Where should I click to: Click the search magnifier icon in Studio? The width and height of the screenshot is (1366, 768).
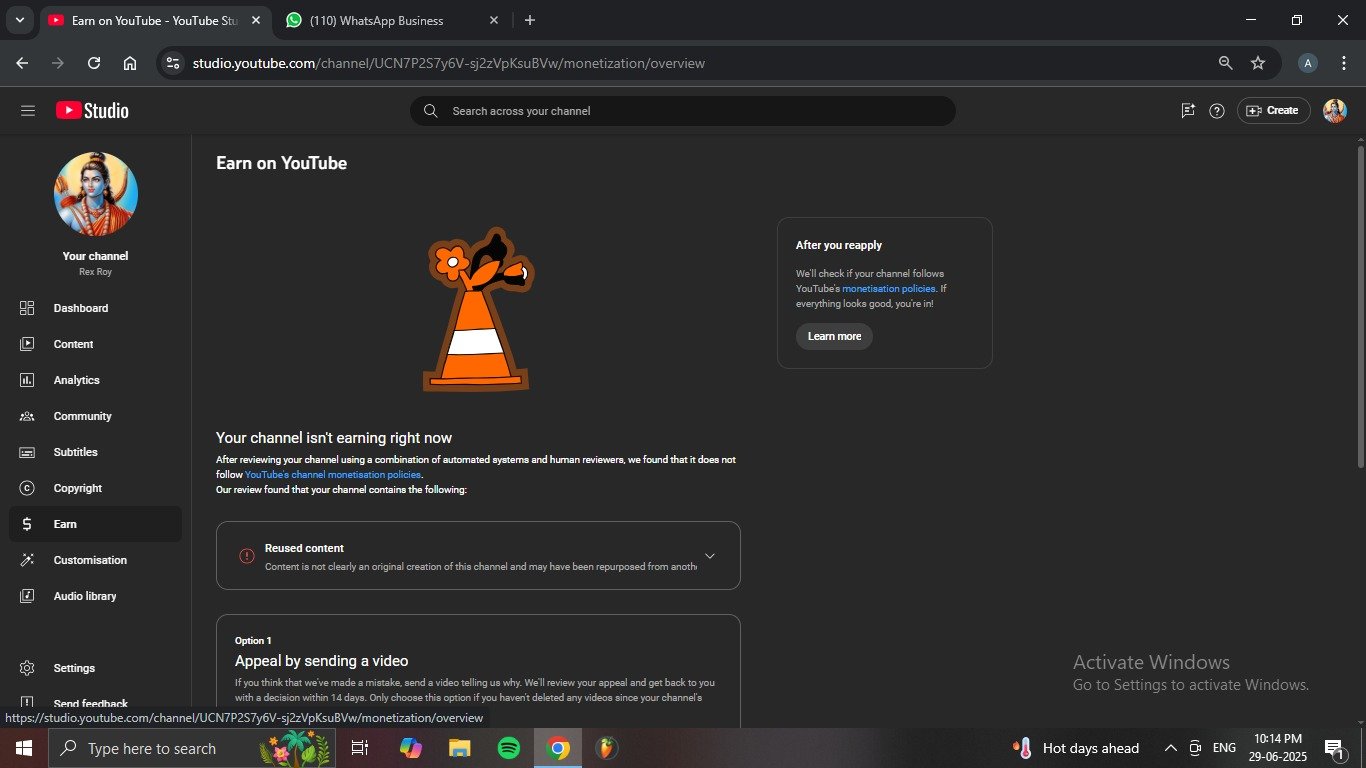pos(430,111)
